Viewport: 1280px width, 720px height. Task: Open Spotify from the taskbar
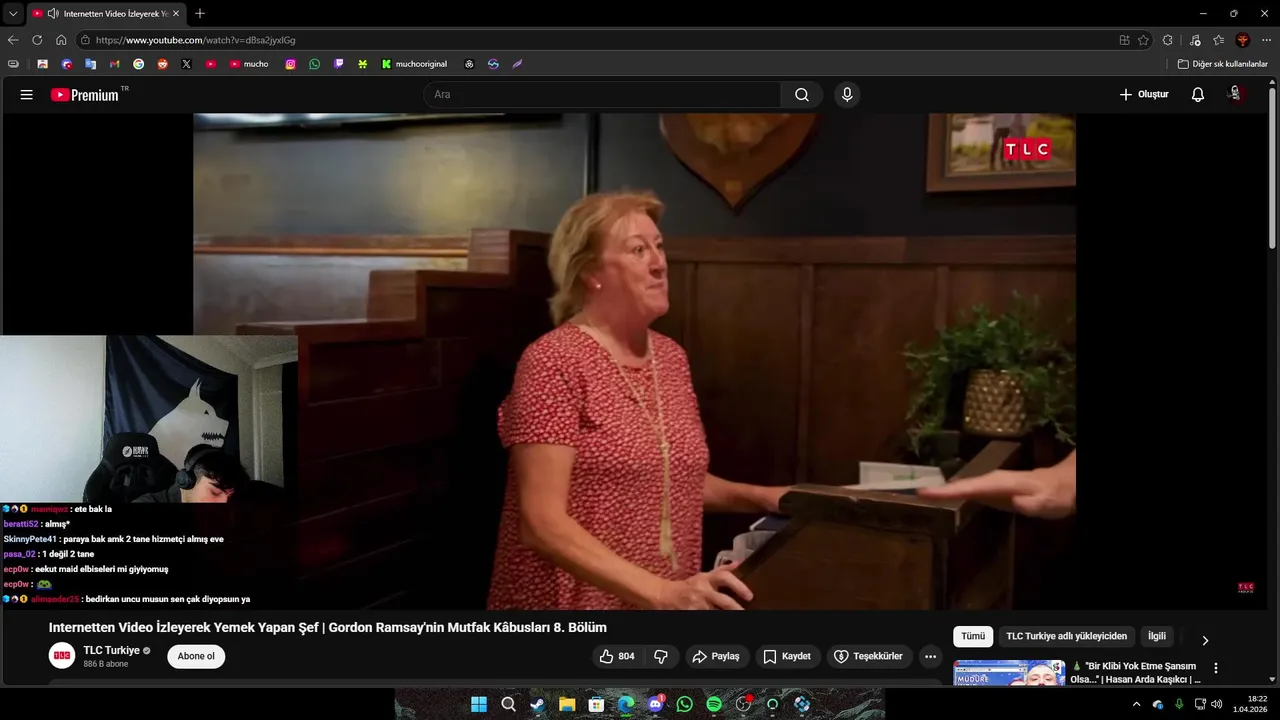click(x=714, y=704)
